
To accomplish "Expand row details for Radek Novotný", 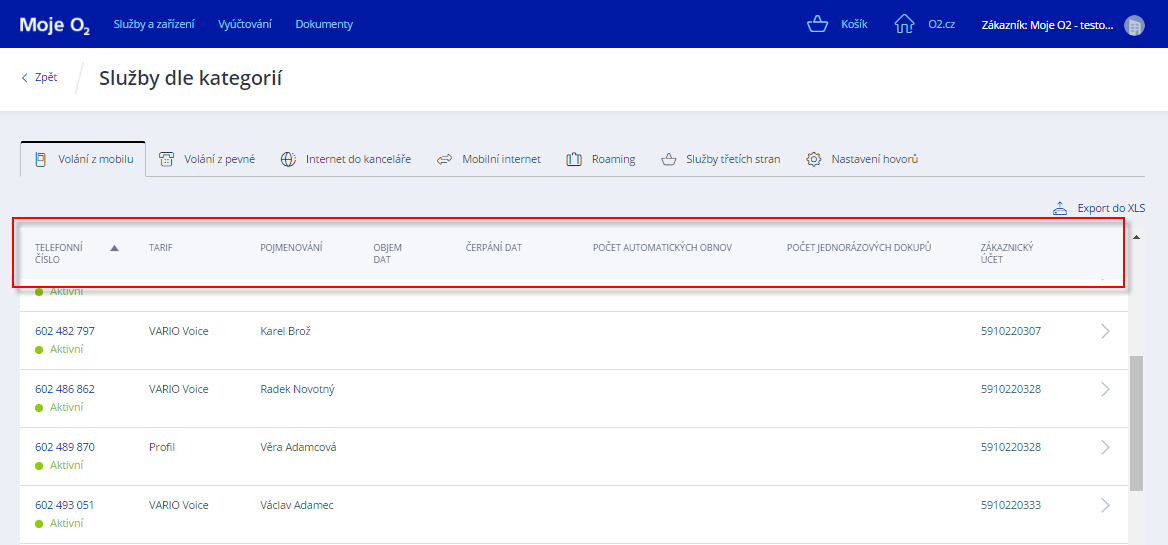I will 1105,389.
